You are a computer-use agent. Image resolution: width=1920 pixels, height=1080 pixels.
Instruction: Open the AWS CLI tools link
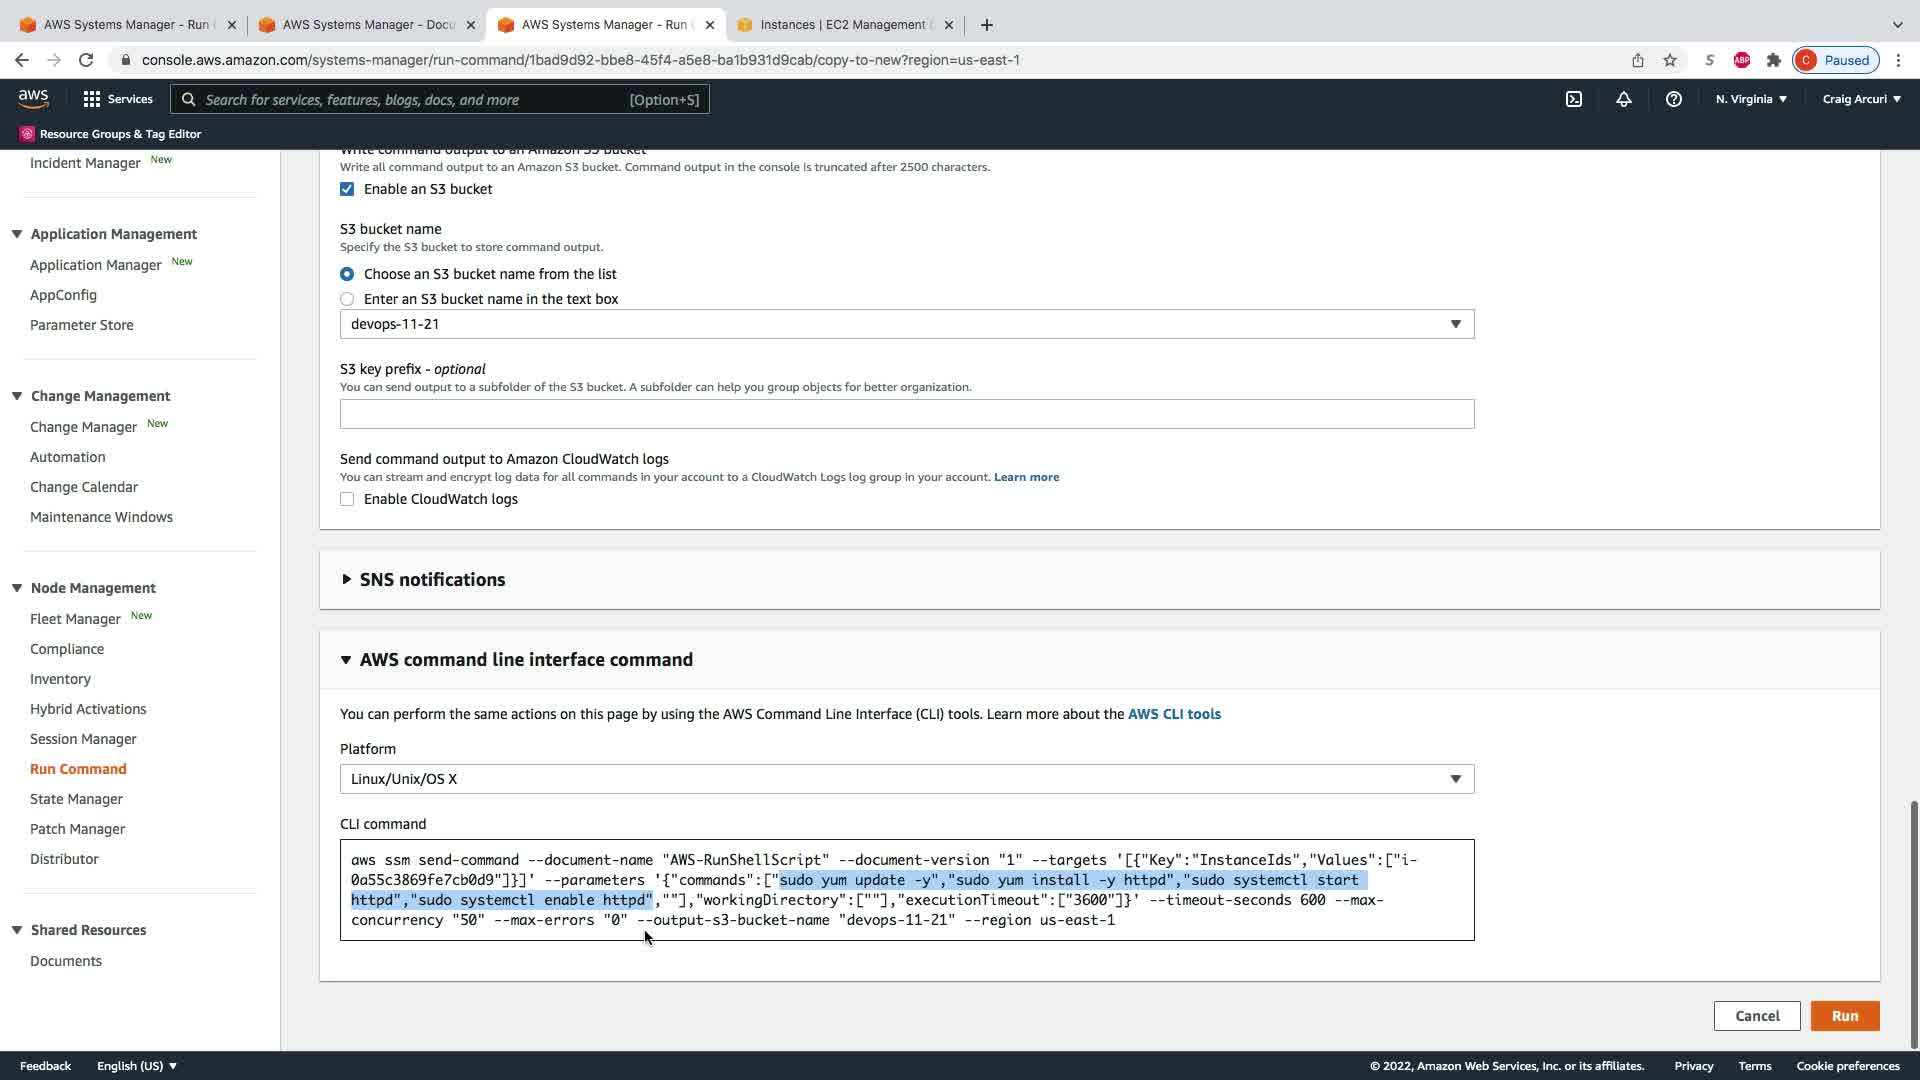coord(1174,714)
